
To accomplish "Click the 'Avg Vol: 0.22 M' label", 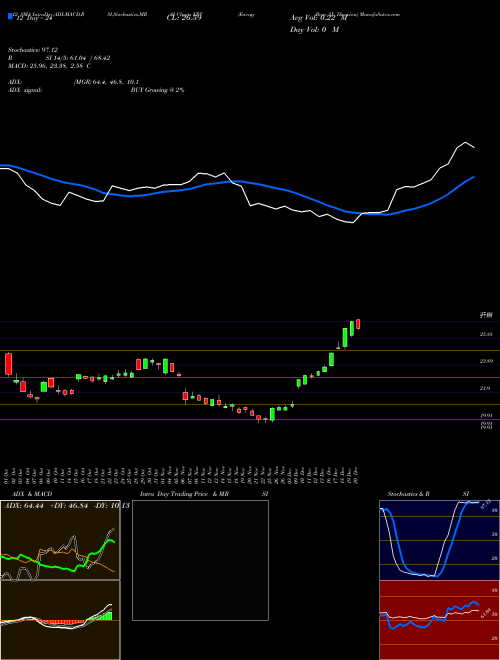I will pos(319,18).
